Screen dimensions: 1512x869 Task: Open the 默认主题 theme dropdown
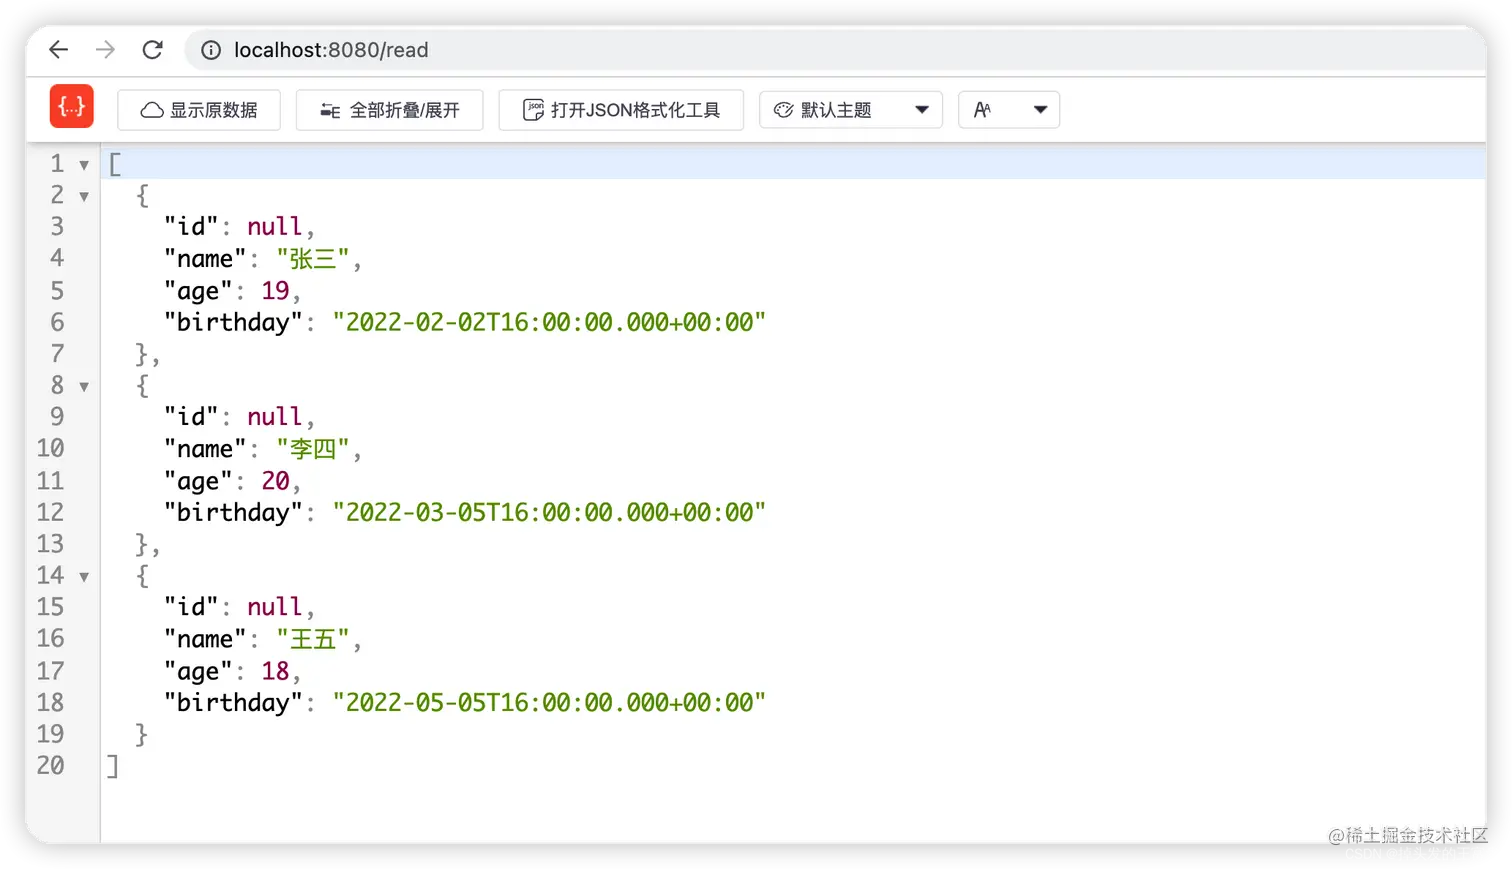[851, 110]
